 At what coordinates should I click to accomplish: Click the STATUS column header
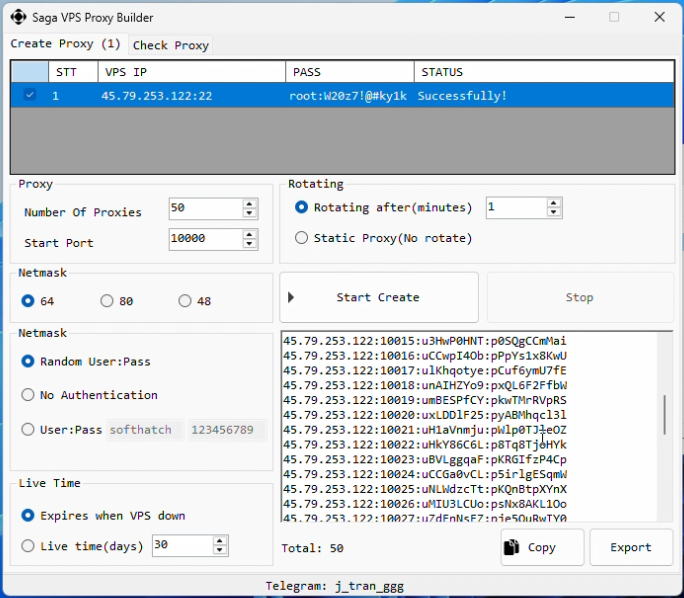pos(544,72)
